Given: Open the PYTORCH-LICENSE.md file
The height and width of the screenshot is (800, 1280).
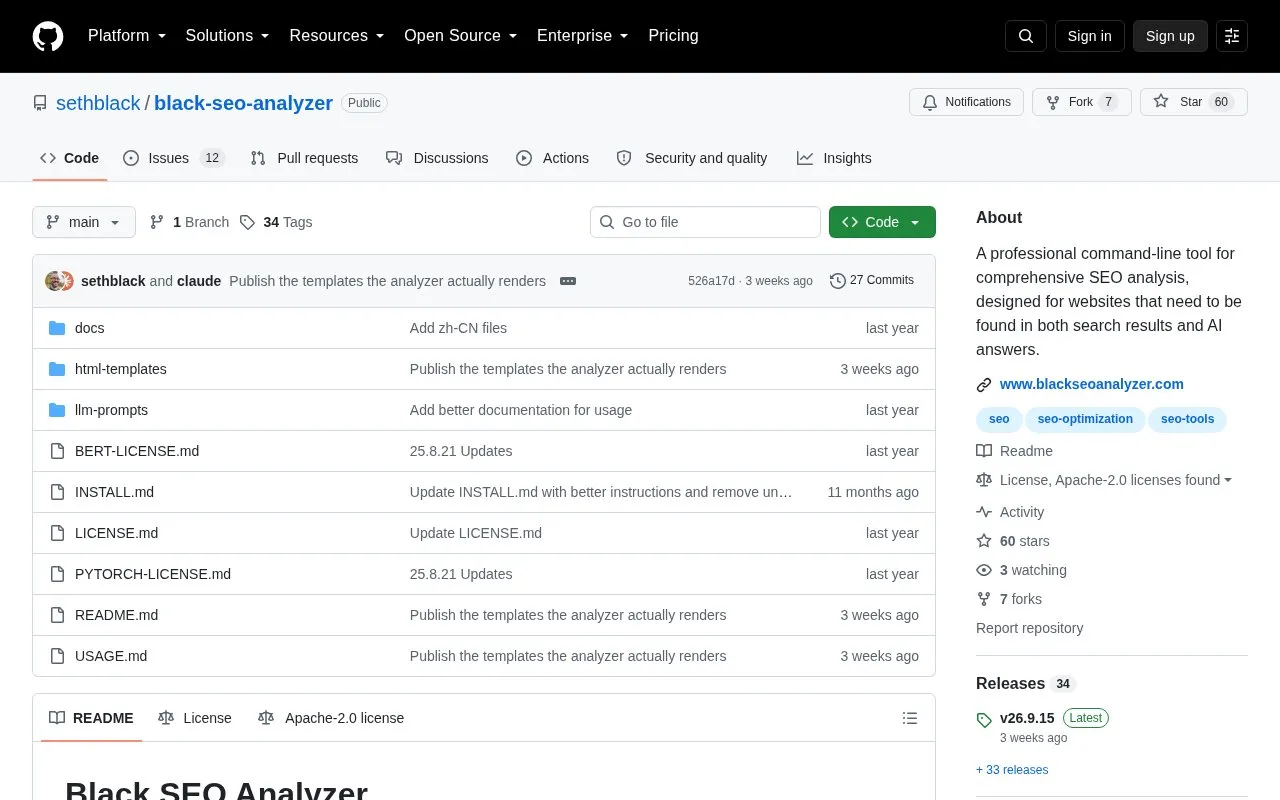Looking at the screenshot, I should (153, 574).
